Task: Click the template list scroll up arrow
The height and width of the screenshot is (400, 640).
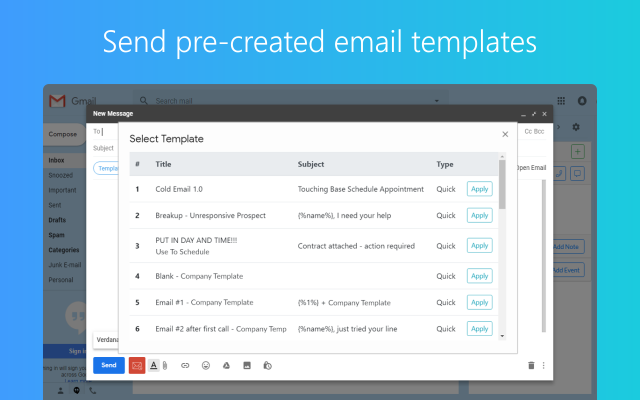Action: click(502, 156)
